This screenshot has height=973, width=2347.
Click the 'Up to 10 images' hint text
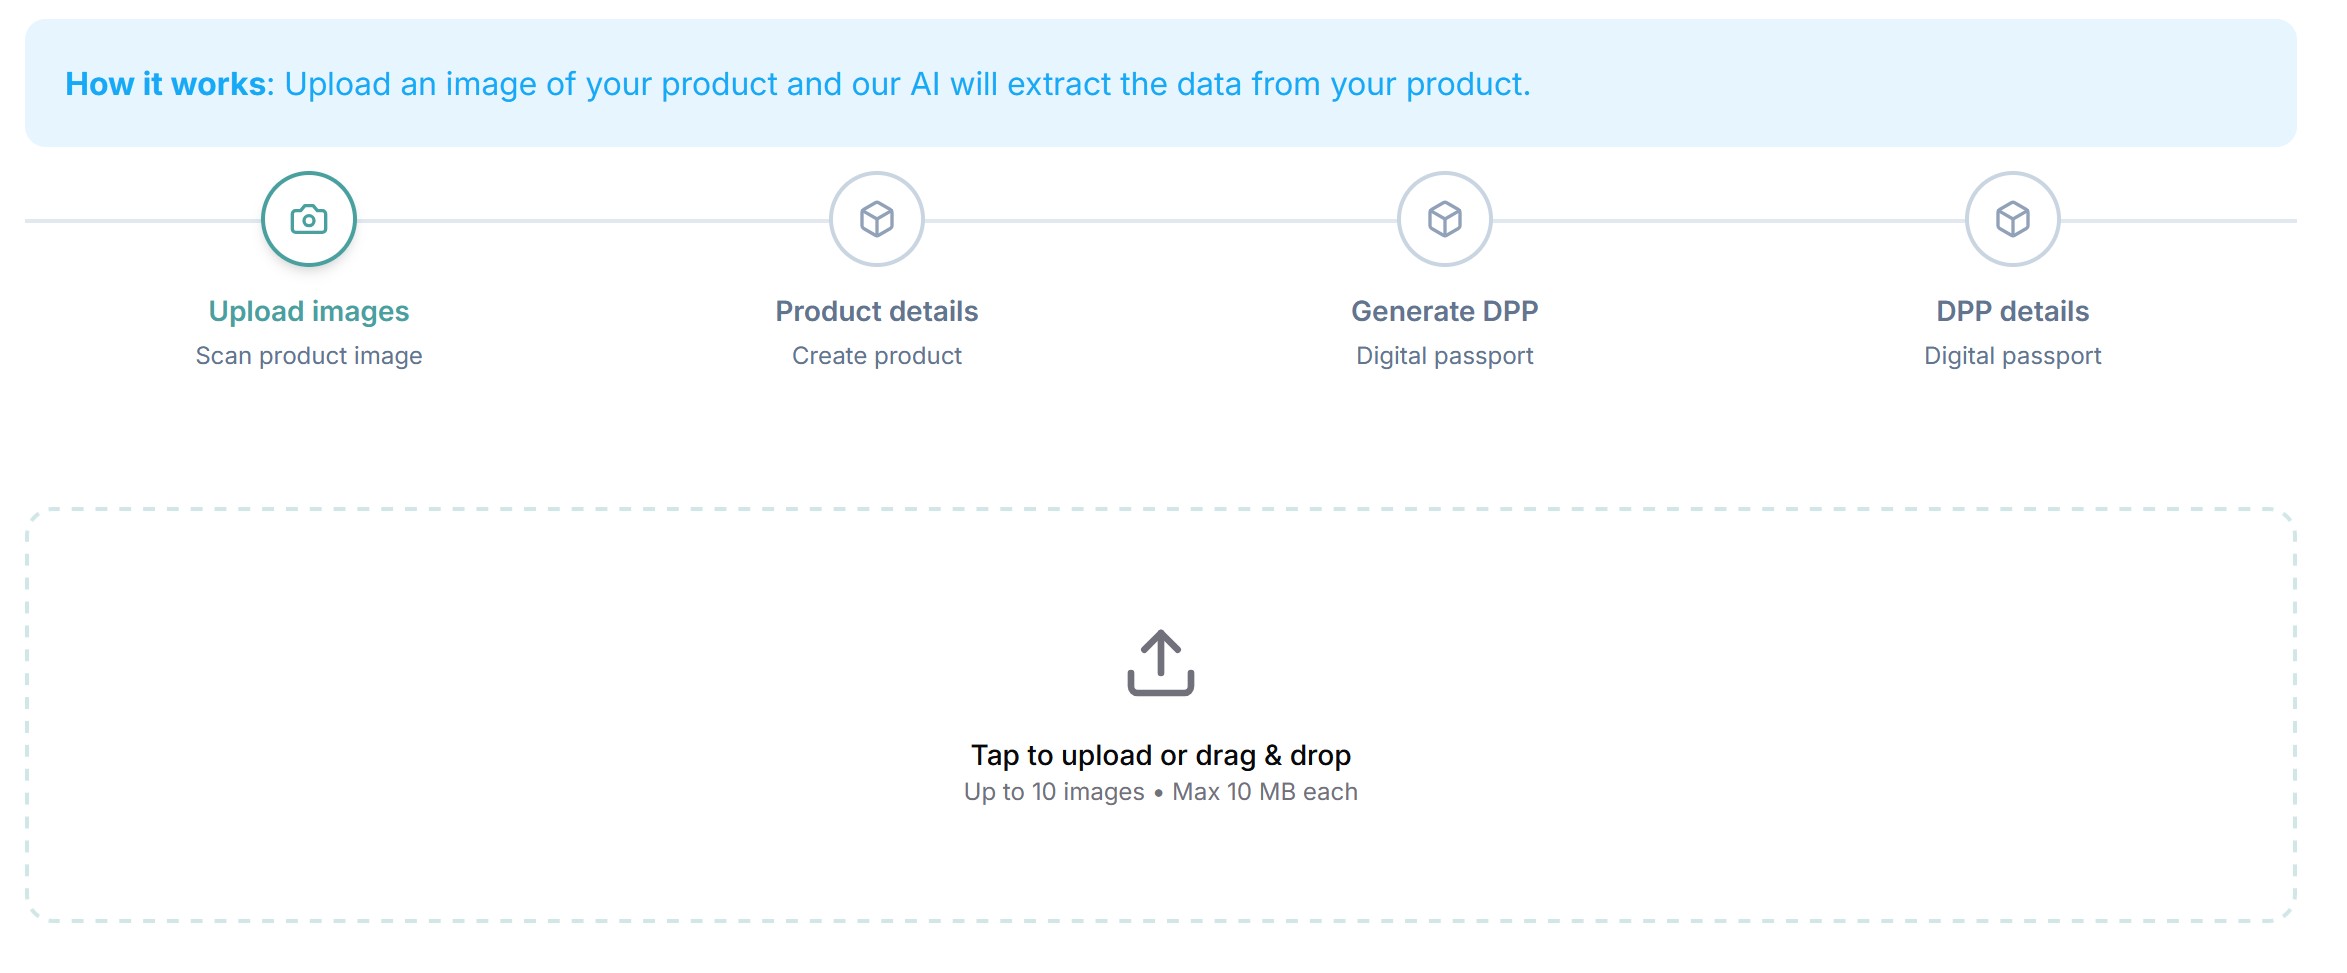coord(1054,792)
